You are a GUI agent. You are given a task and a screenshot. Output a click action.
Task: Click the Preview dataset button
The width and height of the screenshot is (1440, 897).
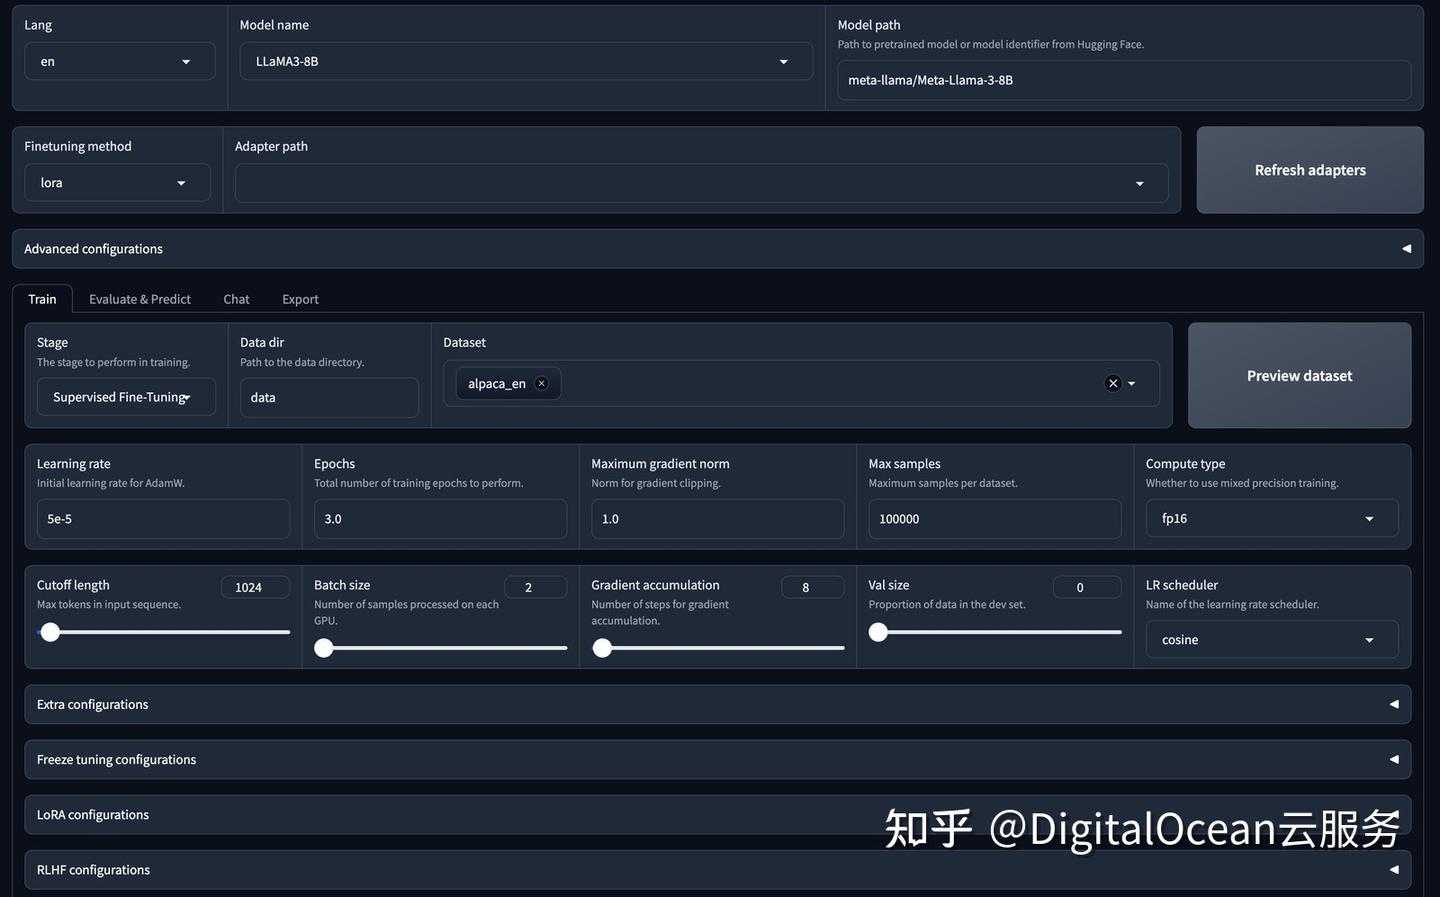pyautogui.click(x=1299, y=375)
